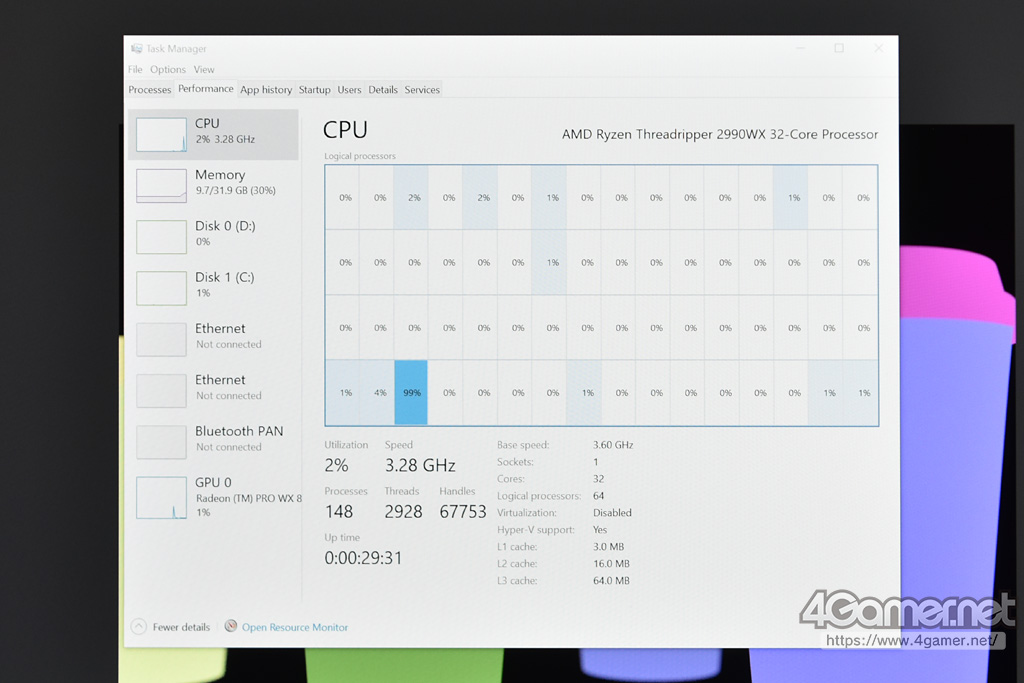Viewport: 1024px width, 683px height.
Task: Click the Speed value 3.28 GHz
Action: pyautogui.click(x=420, y=466)
